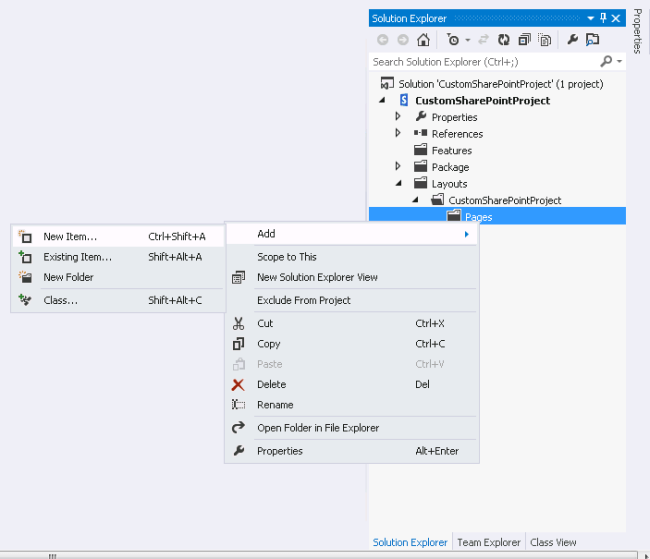
Task: Click the Collapse All icon
Action: tap(524, 40)
